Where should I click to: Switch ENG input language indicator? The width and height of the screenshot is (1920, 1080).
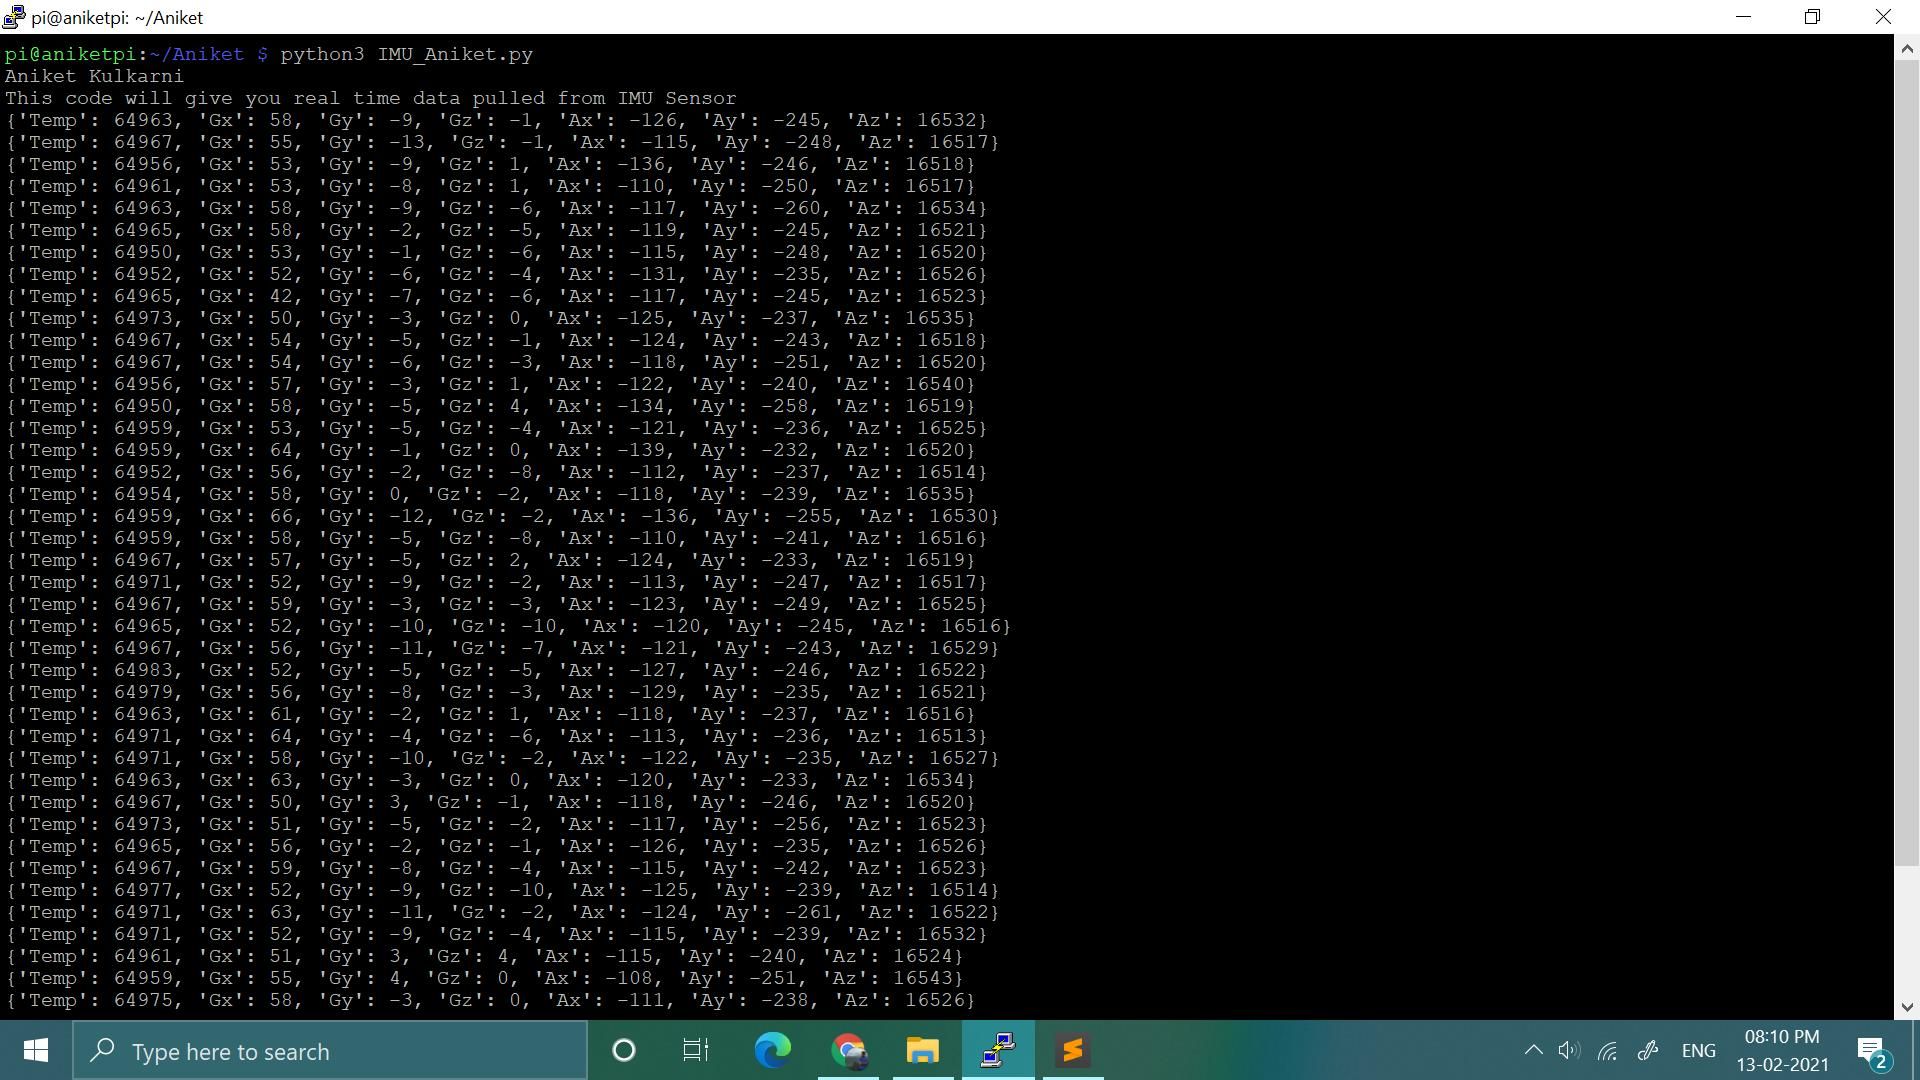tap(1698, 1051)
